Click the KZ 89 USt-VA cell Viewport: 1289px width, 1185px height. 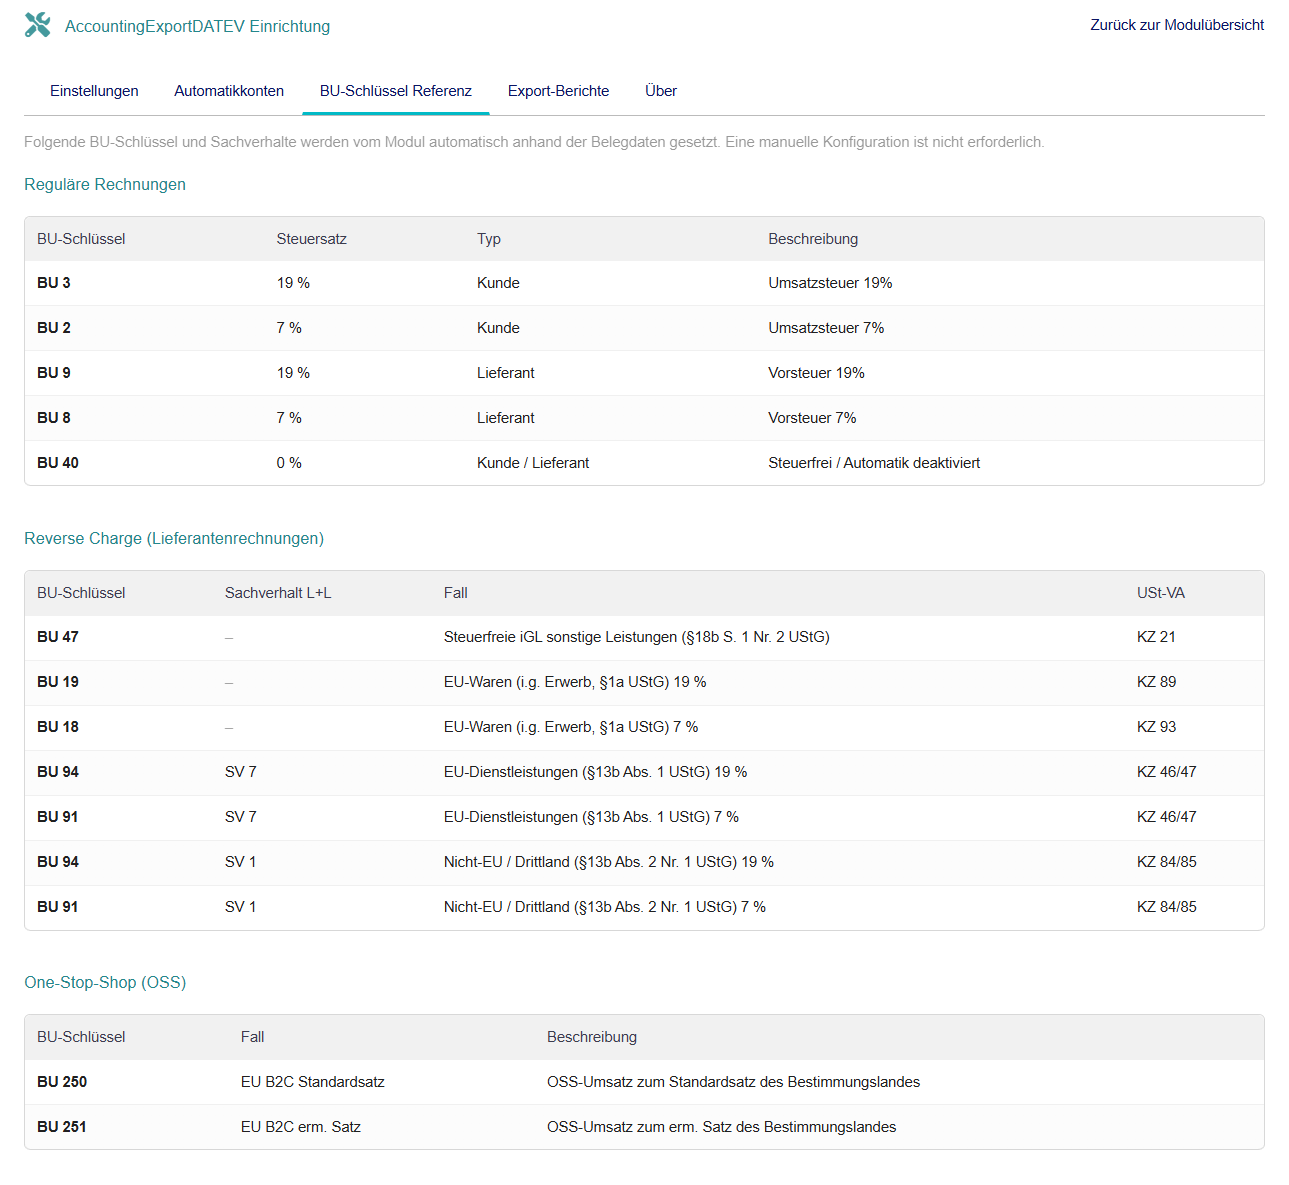coord(1156,682)
